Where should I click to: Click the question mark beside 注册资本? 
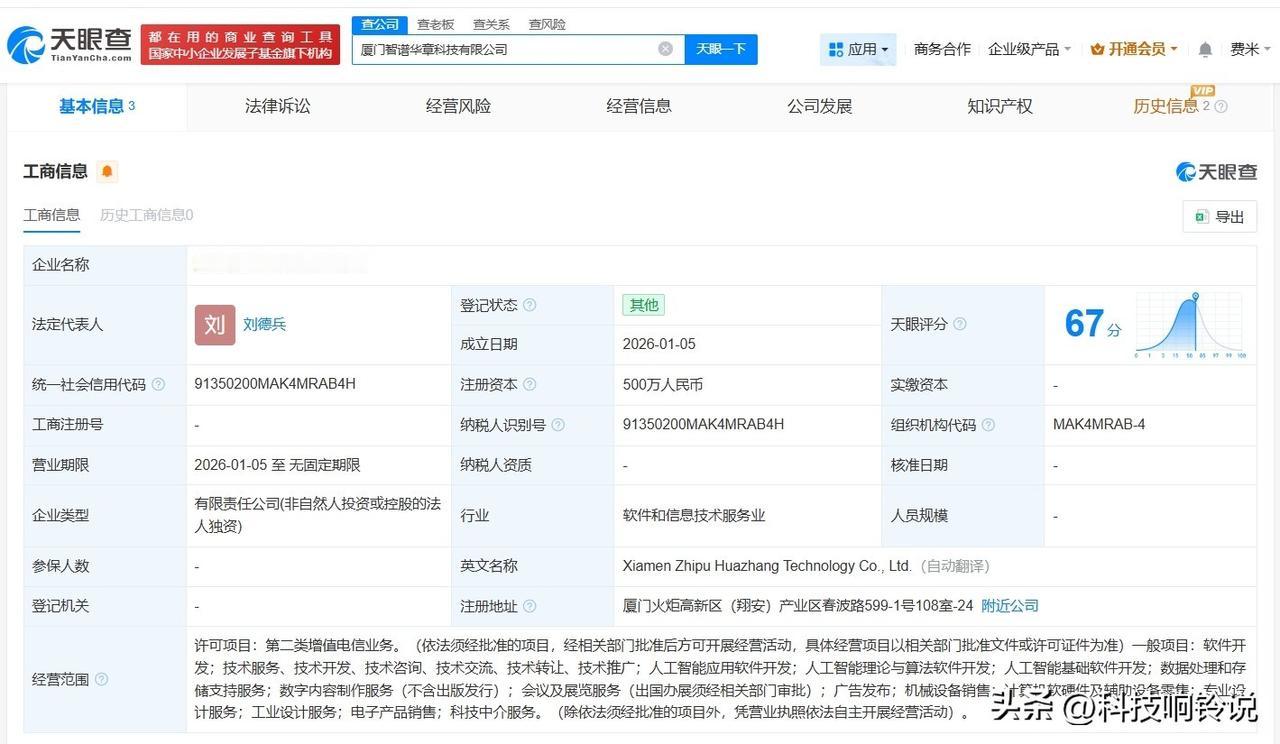coord(529,384)
